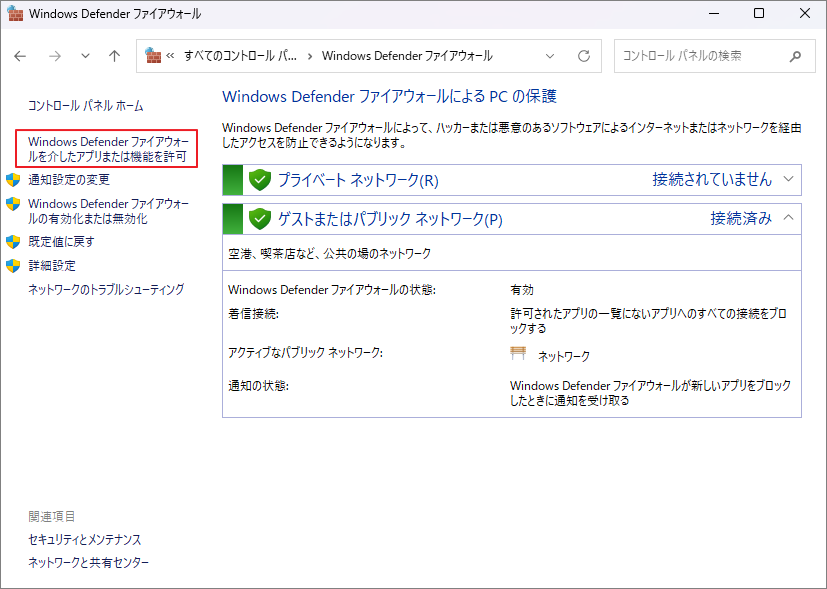
Task: Open ネットワークと共有センター link
Action: pos(88,563)
